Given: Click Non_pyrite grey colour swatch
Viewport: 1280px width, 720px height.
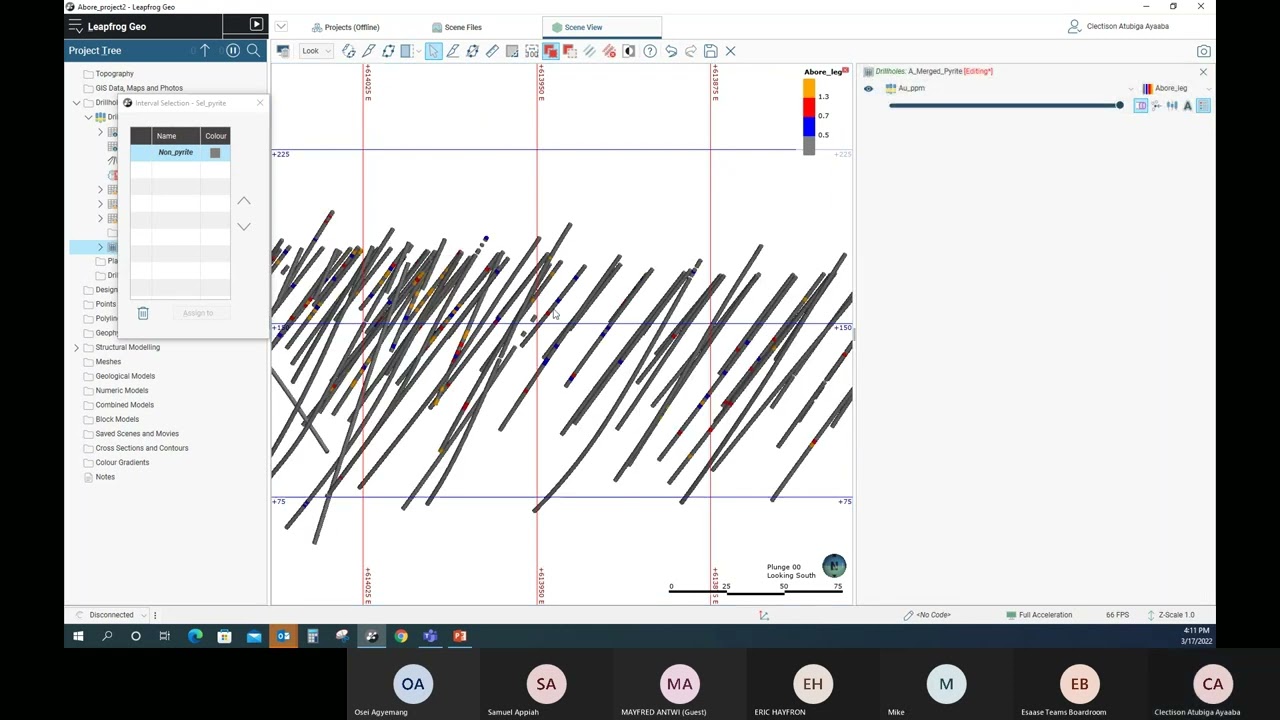Looking at the screenshot, I should coord(215,152).
